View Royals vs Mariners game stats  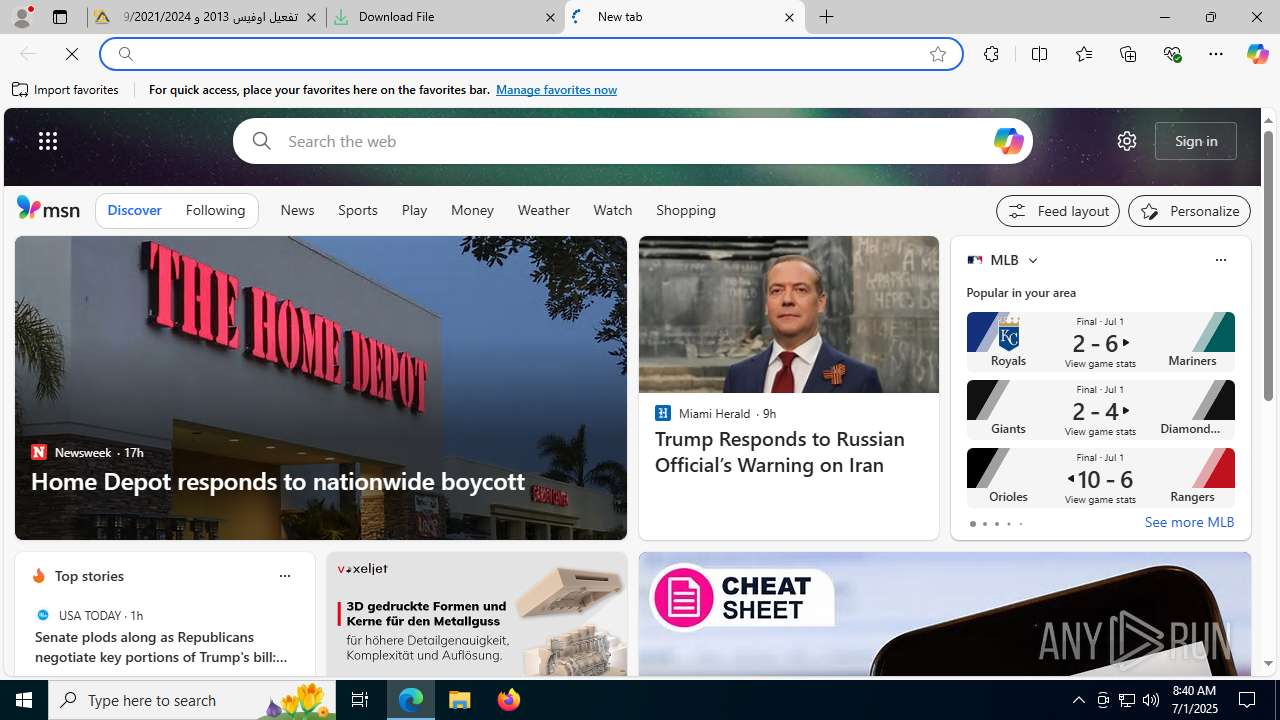1100,342
